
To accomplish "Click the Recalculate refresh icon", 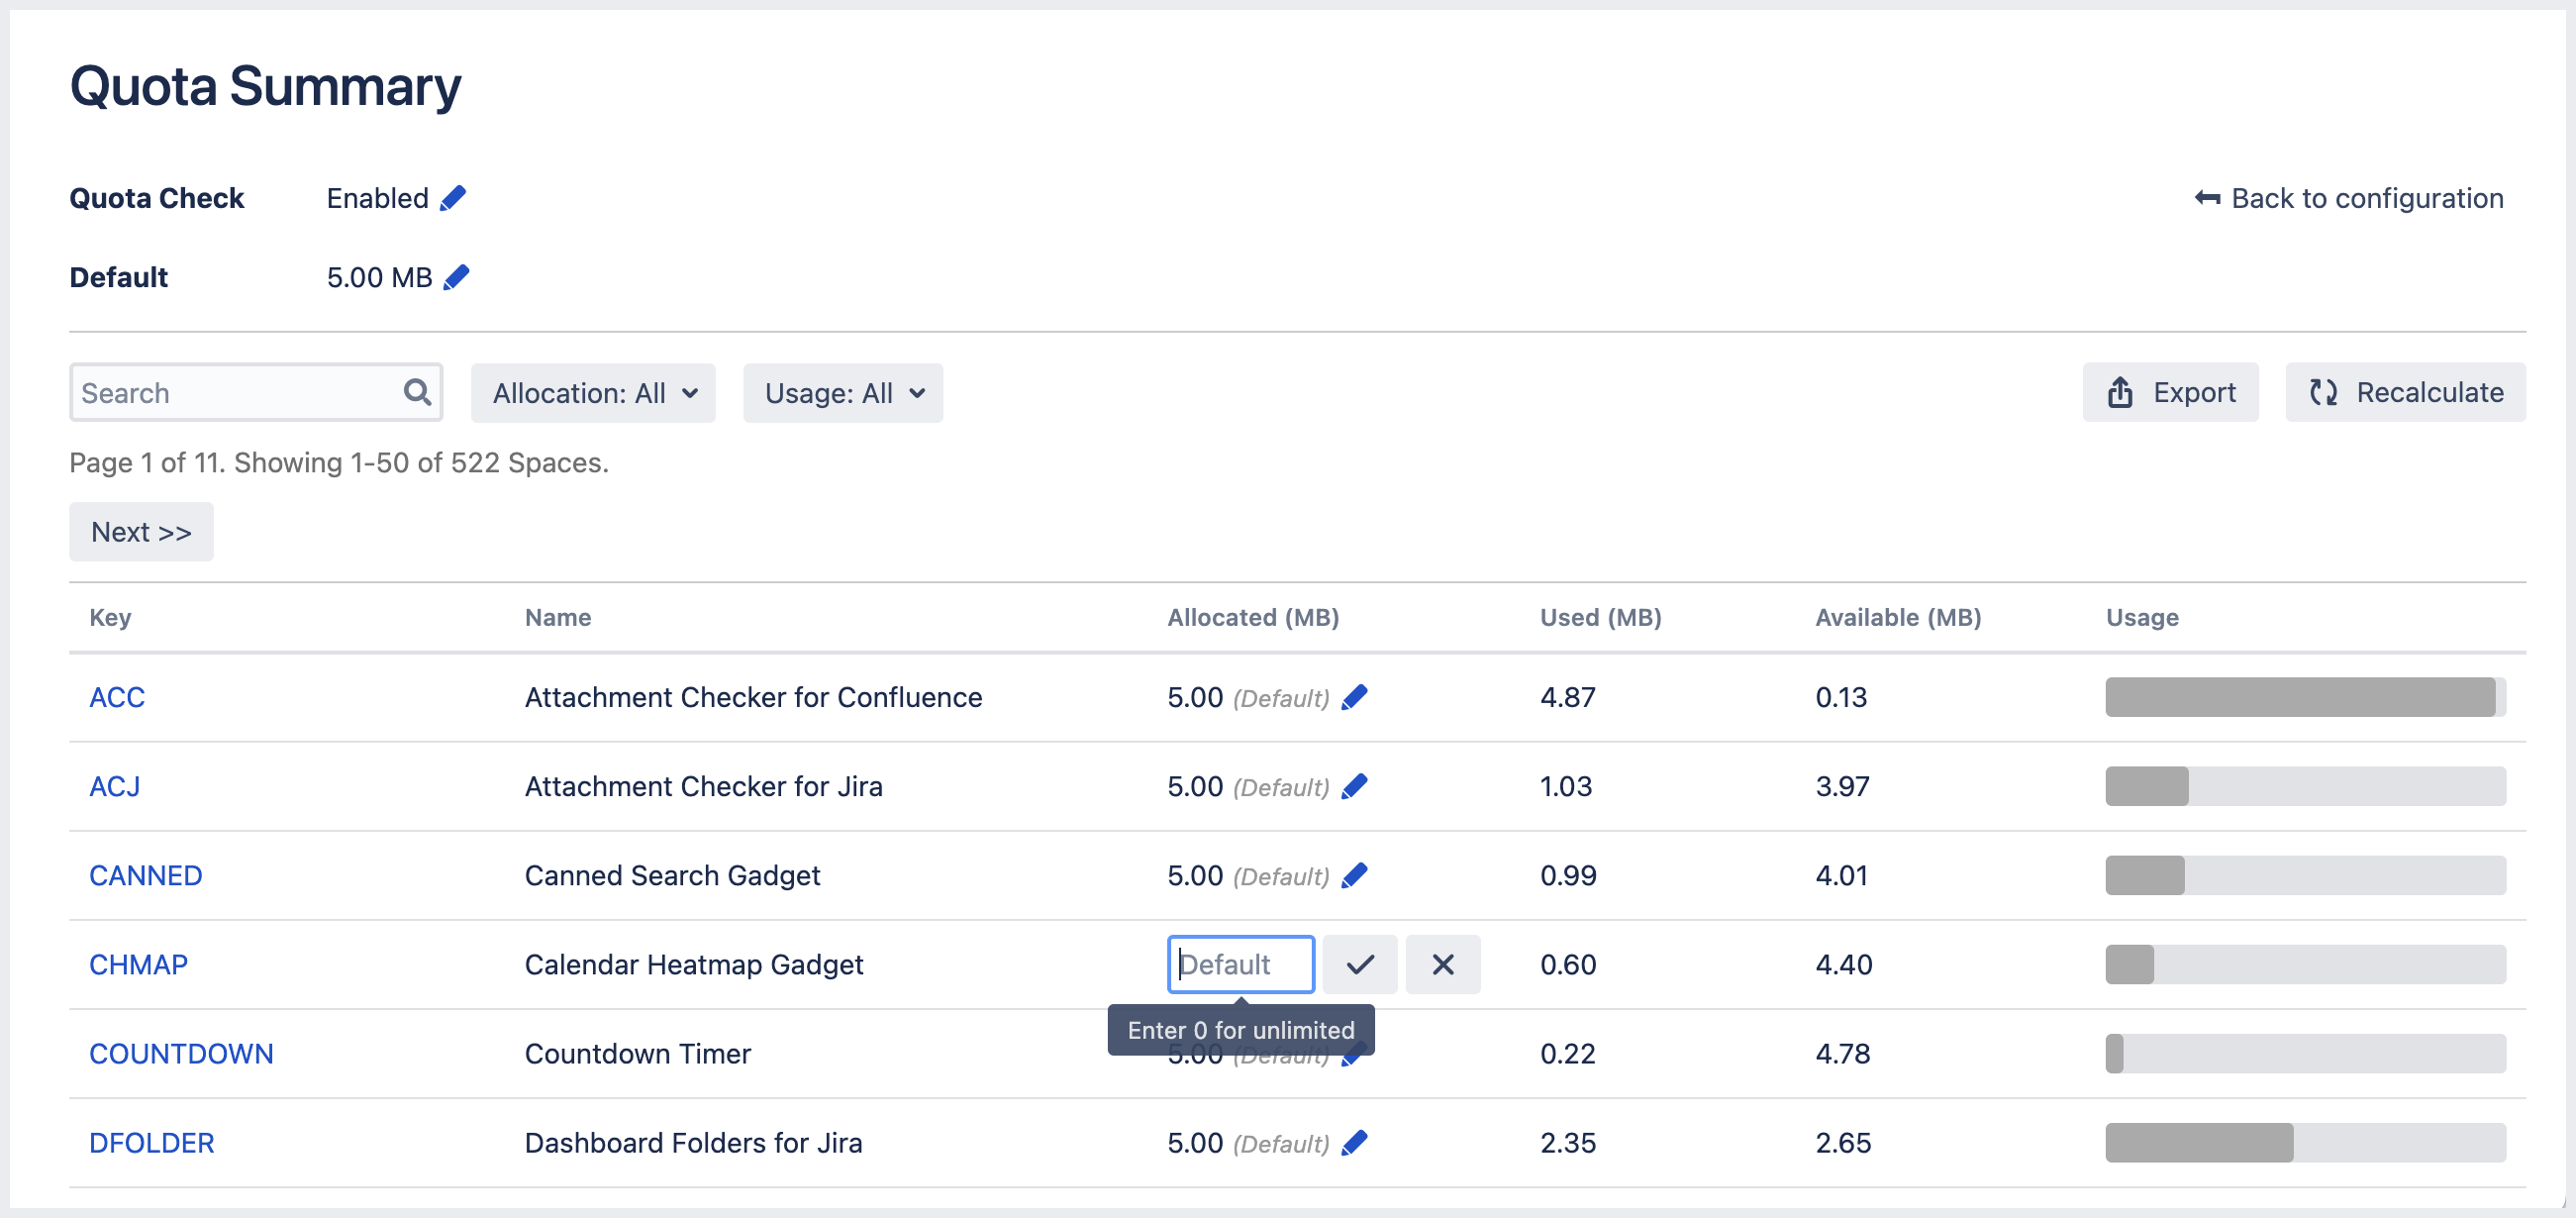I will pyautogui.click(x=2324, y=392).
